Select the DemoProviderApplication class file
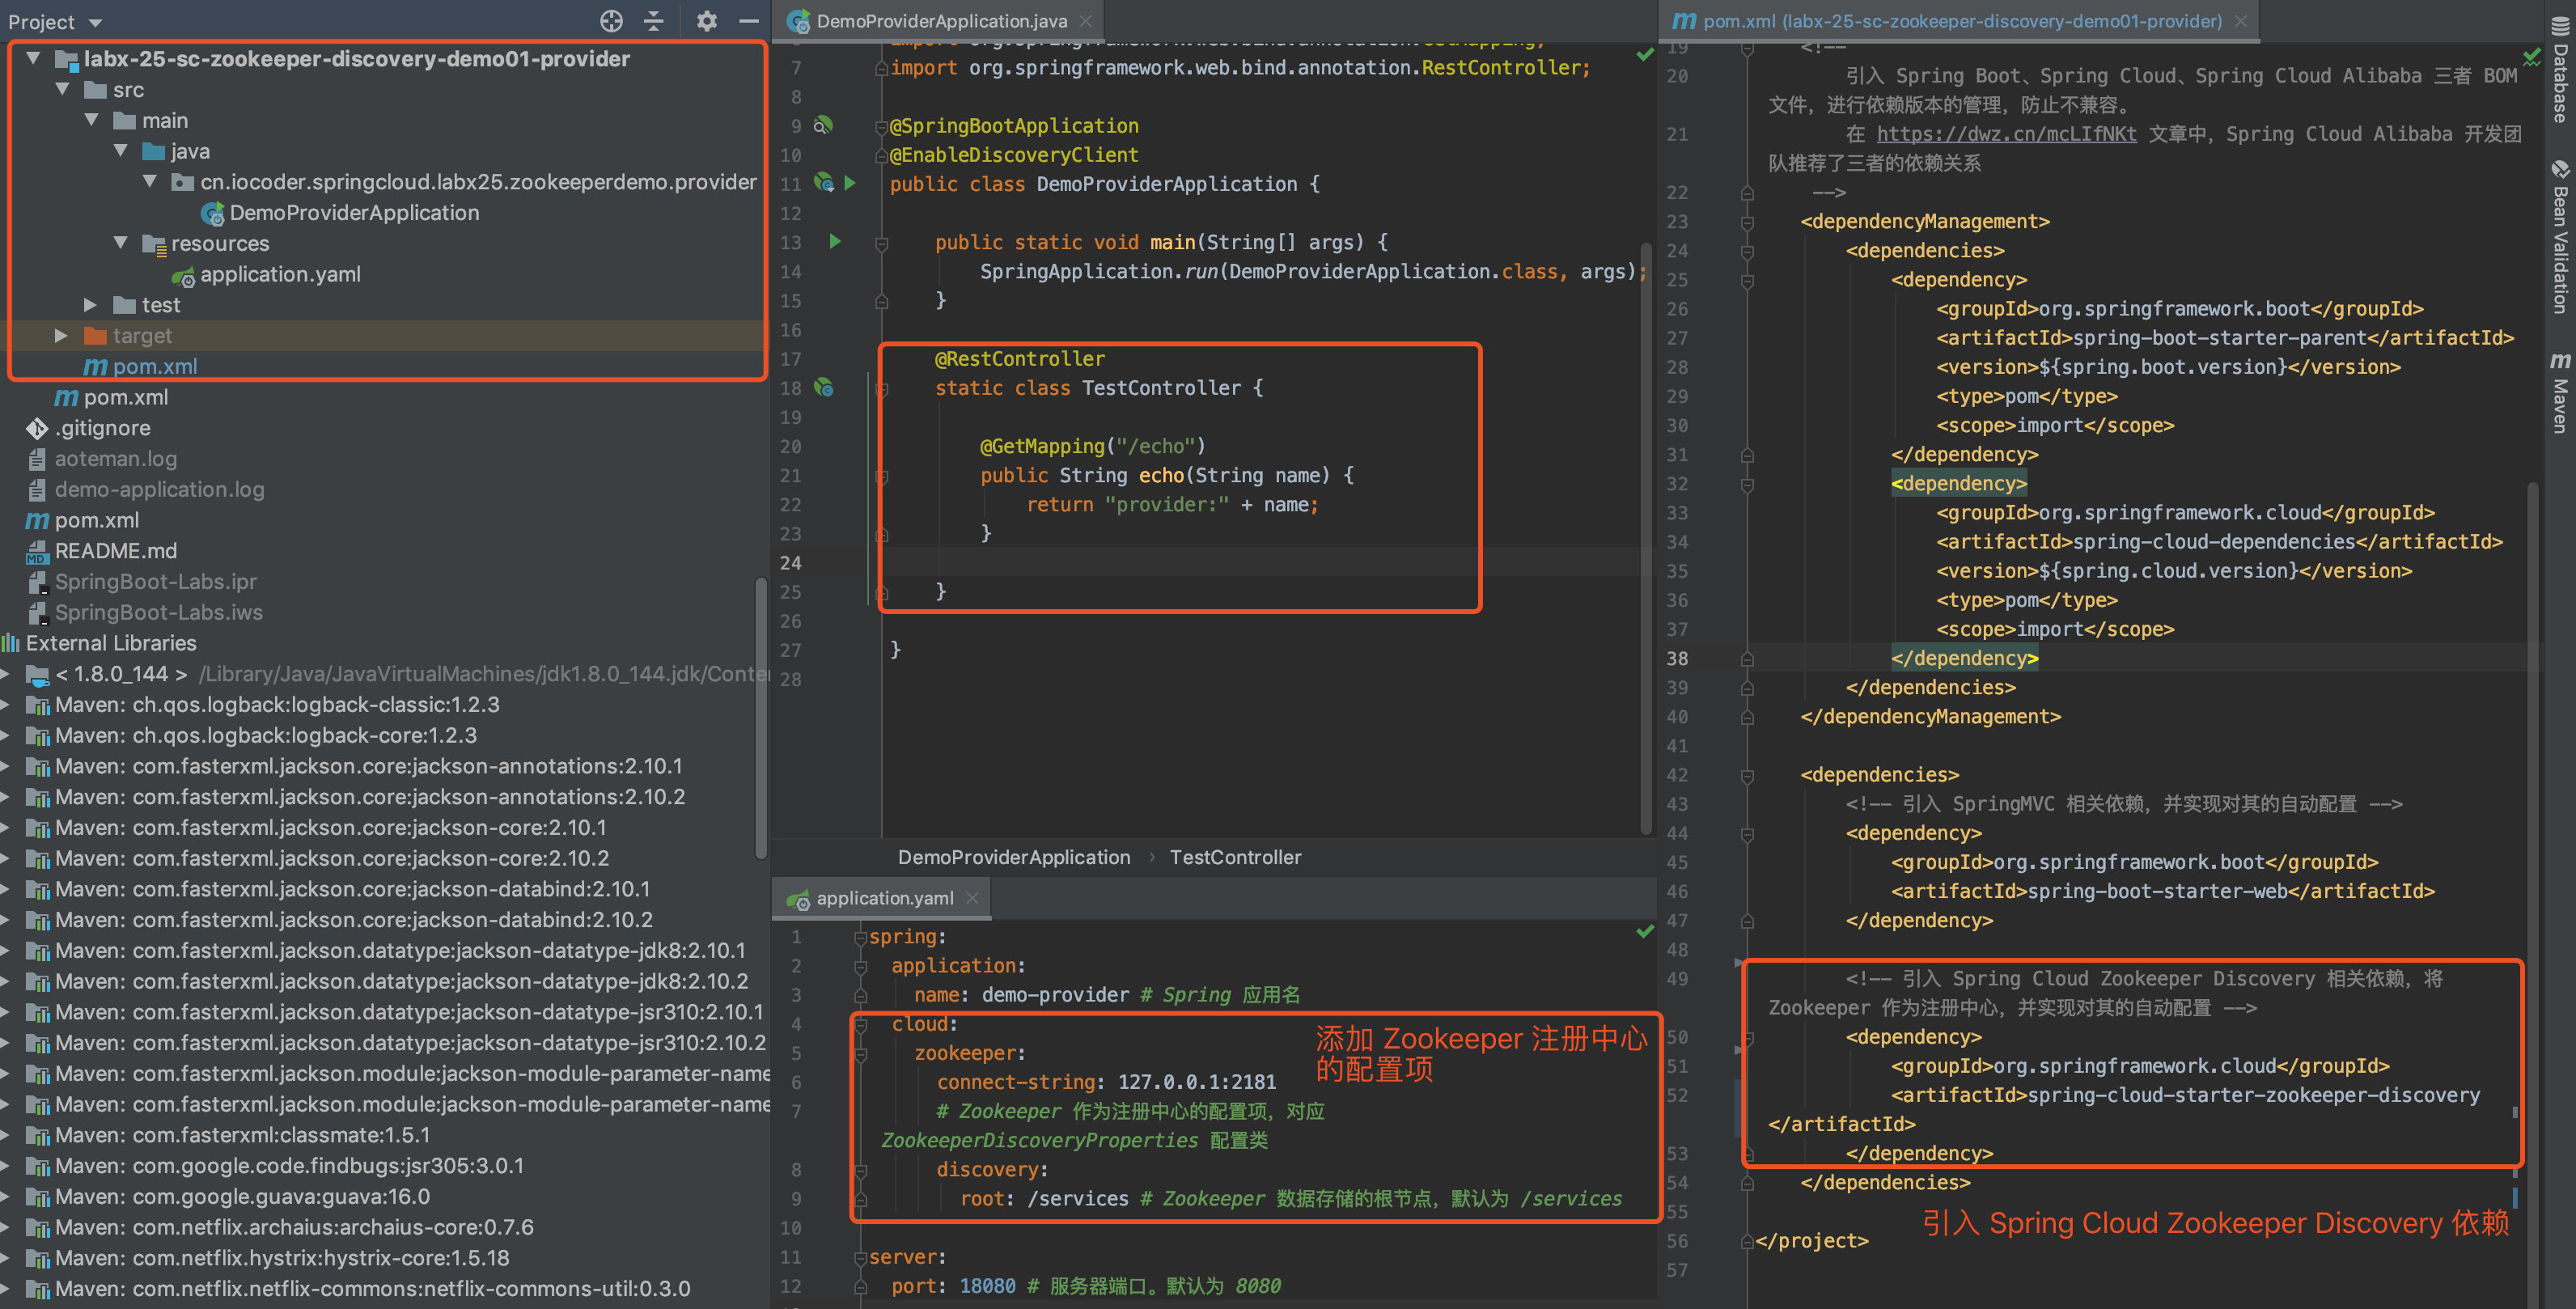The width and height of the screenshot is (2576, 1309). pyautogui.click(x=340, y=213)
